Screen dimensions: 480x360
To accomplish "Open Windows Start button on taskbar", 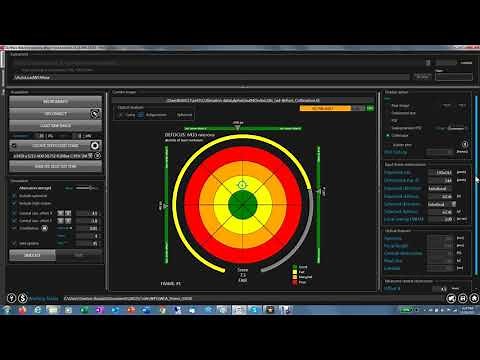I will point(7,310).
